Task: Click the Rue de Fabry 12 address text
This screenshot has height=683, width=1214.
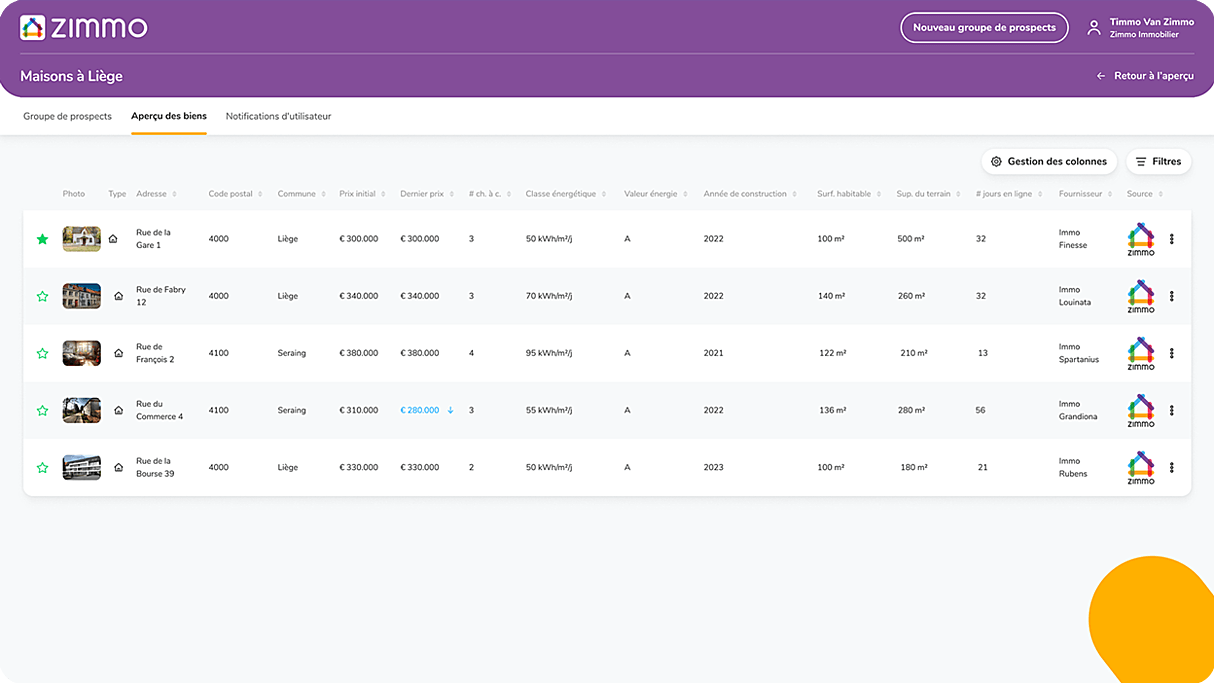Action: (x=161, y=296)
